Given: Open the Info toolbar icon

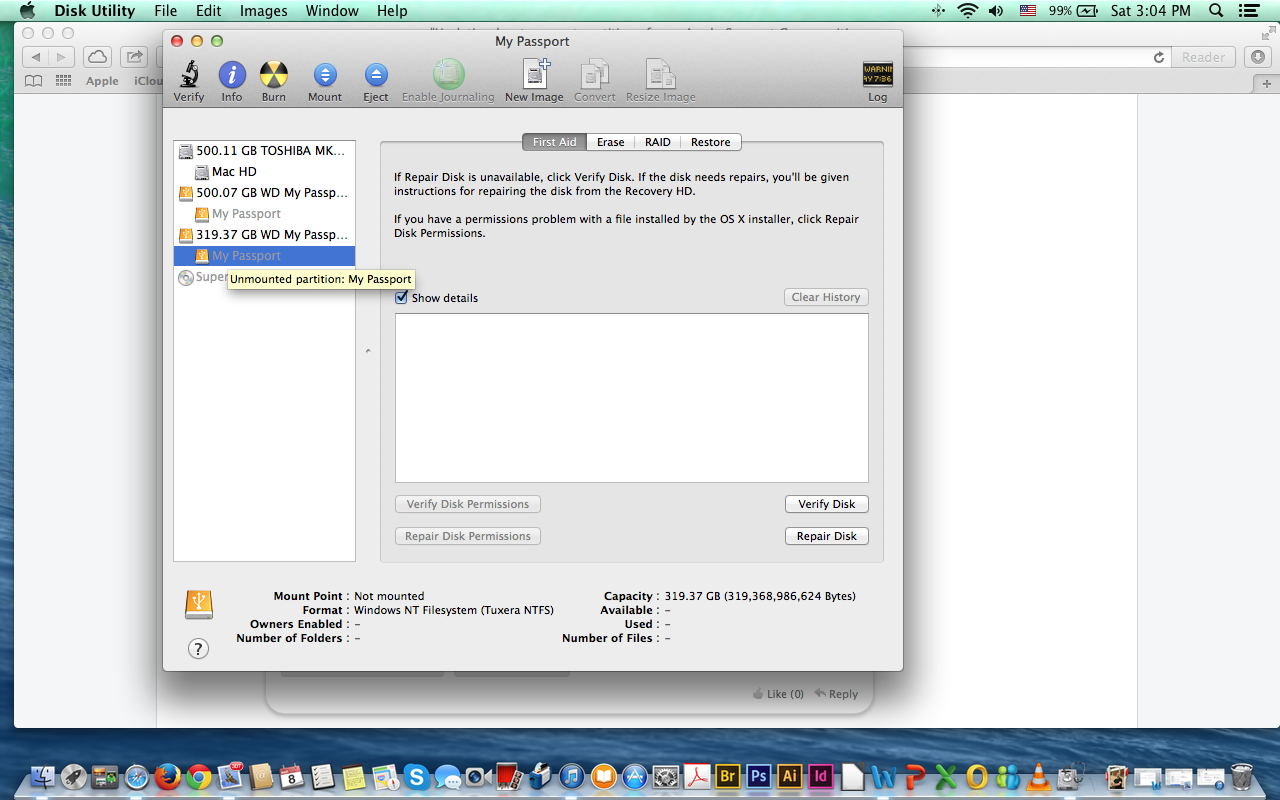Looking at the screenshot, I should (232, 75).
